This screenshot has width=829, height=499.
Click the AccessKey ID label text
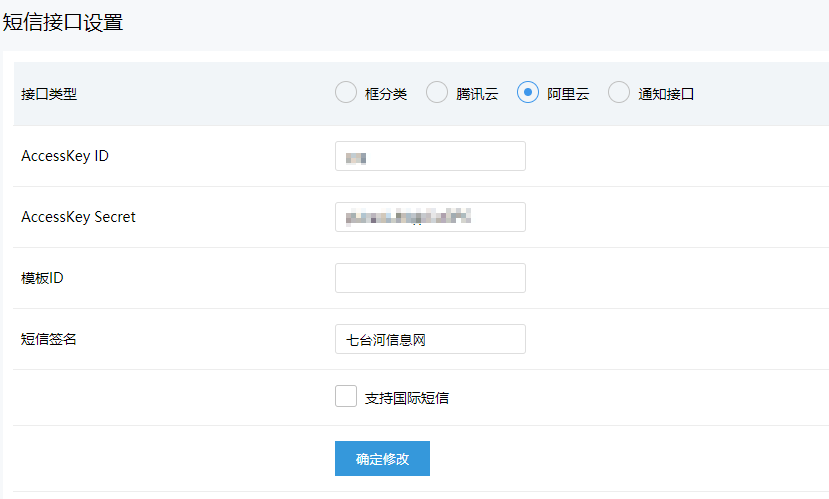tap(65, 156)
